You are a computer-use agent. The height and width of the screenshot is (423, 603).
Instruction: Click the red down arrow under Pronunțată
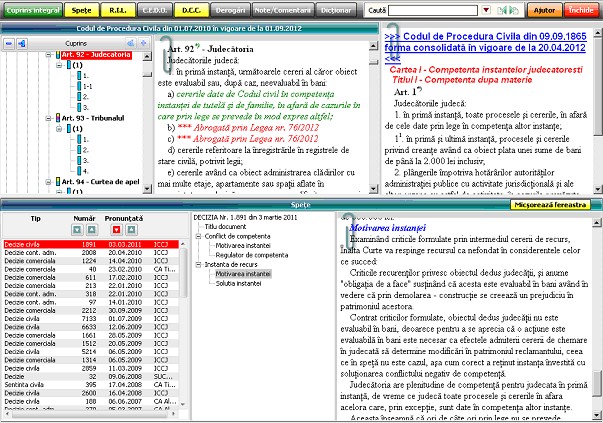coord(117,230)
